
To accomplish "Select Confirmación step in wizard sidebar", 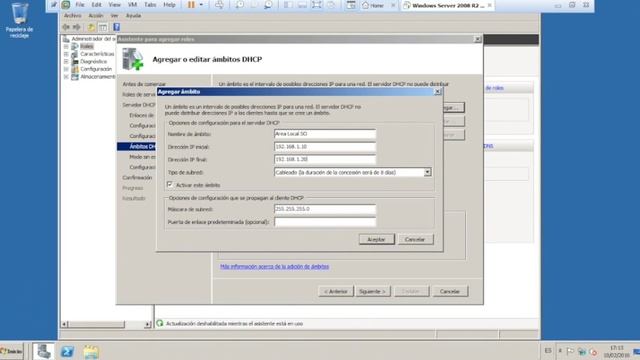I will (137, 178).
